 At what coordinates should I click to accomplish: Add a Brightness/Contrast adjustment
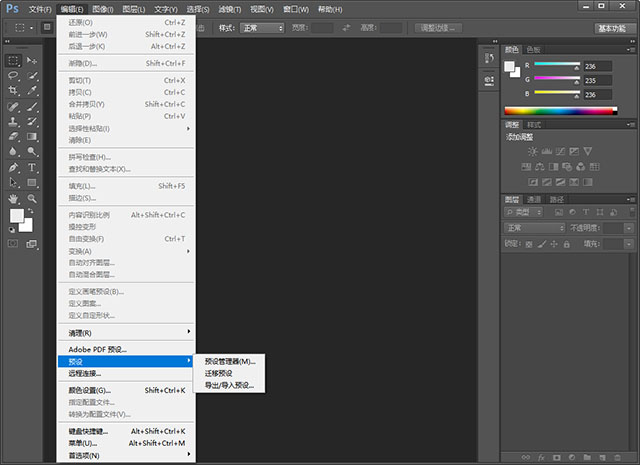coord(533,151)
